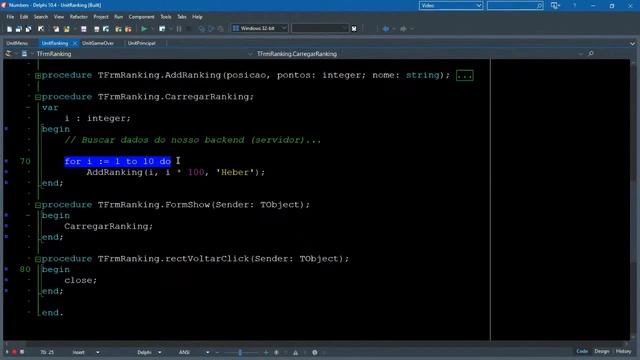
Task: Open the tab overflow chevron at right of tabs
Action: coord(632,43)
